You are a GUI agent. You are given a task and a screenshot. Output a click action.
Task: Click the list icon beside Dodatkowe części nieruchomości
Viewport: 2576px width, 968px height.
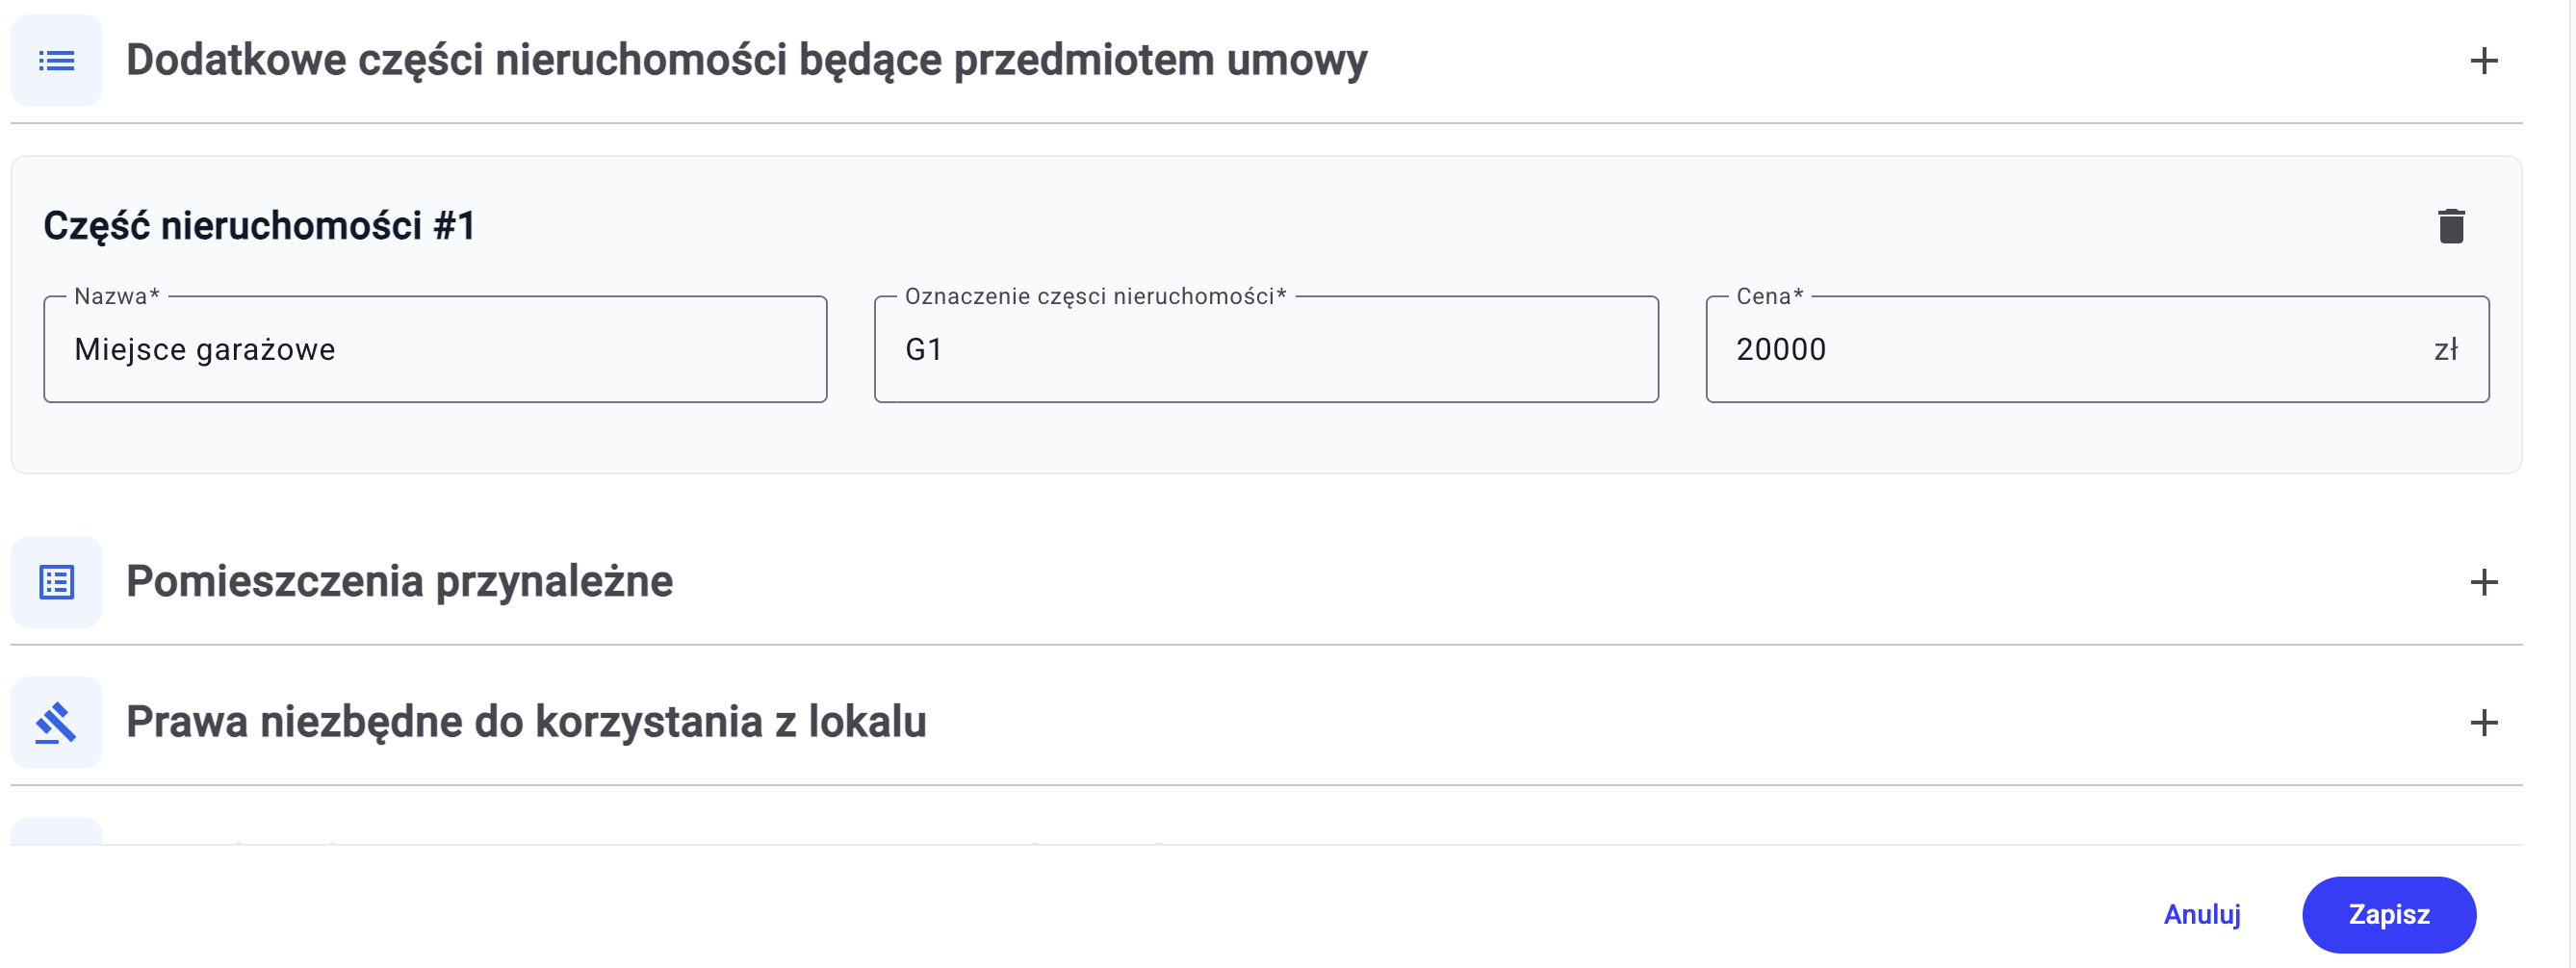coord(56,61)
